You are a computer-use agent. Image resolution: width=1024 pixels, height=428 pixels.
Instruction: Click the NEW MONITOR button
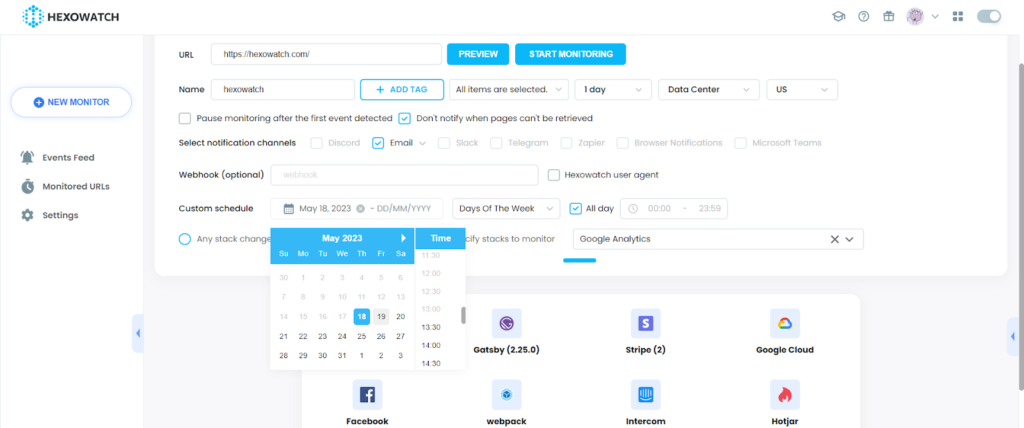click(x=71, y=102)
